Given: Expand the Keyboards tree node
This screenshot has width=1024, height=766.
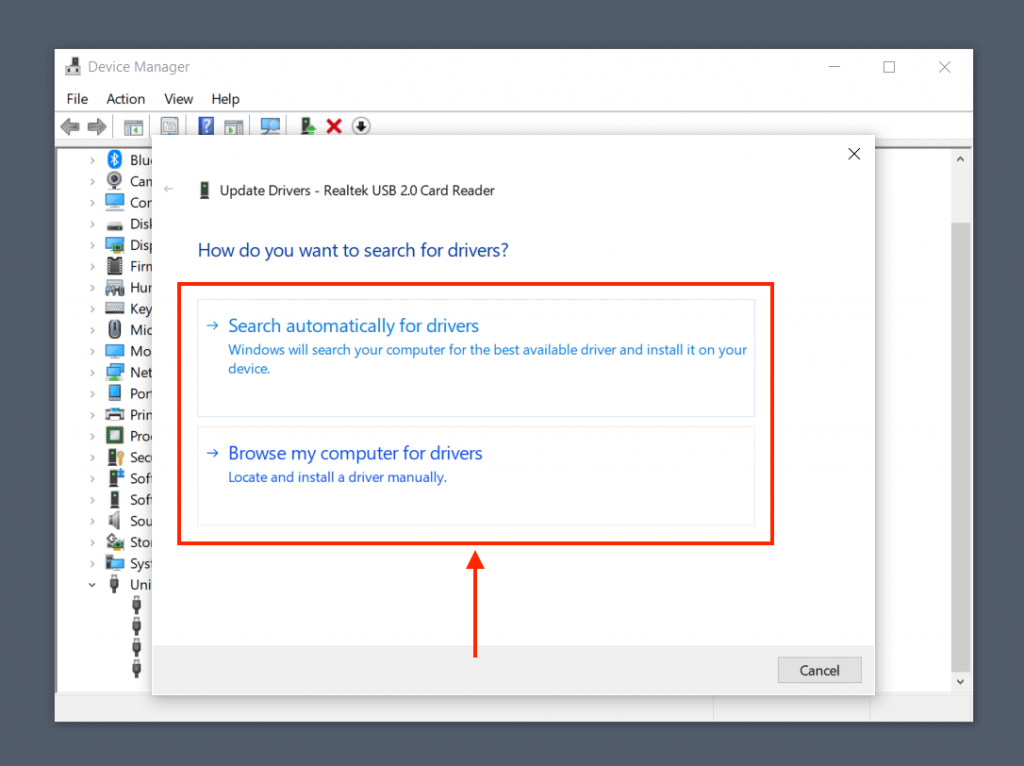Looking at the screenshot, I should (92, 309).
